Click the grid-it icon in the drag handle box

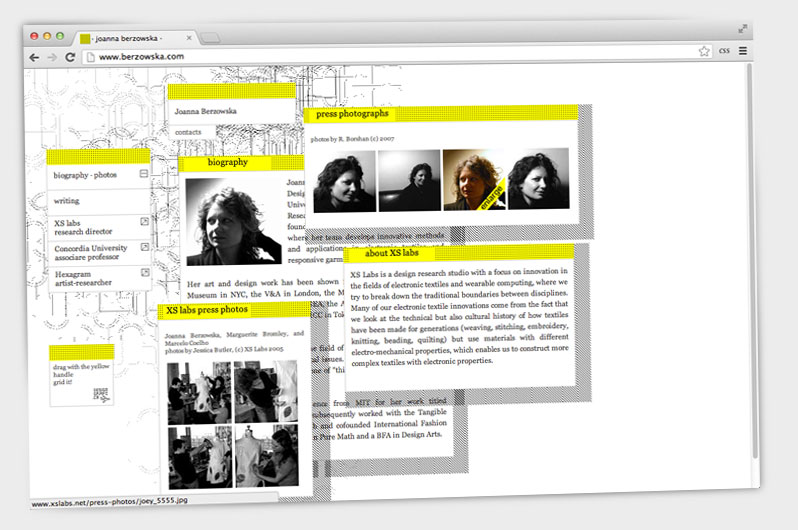(99, 394)
